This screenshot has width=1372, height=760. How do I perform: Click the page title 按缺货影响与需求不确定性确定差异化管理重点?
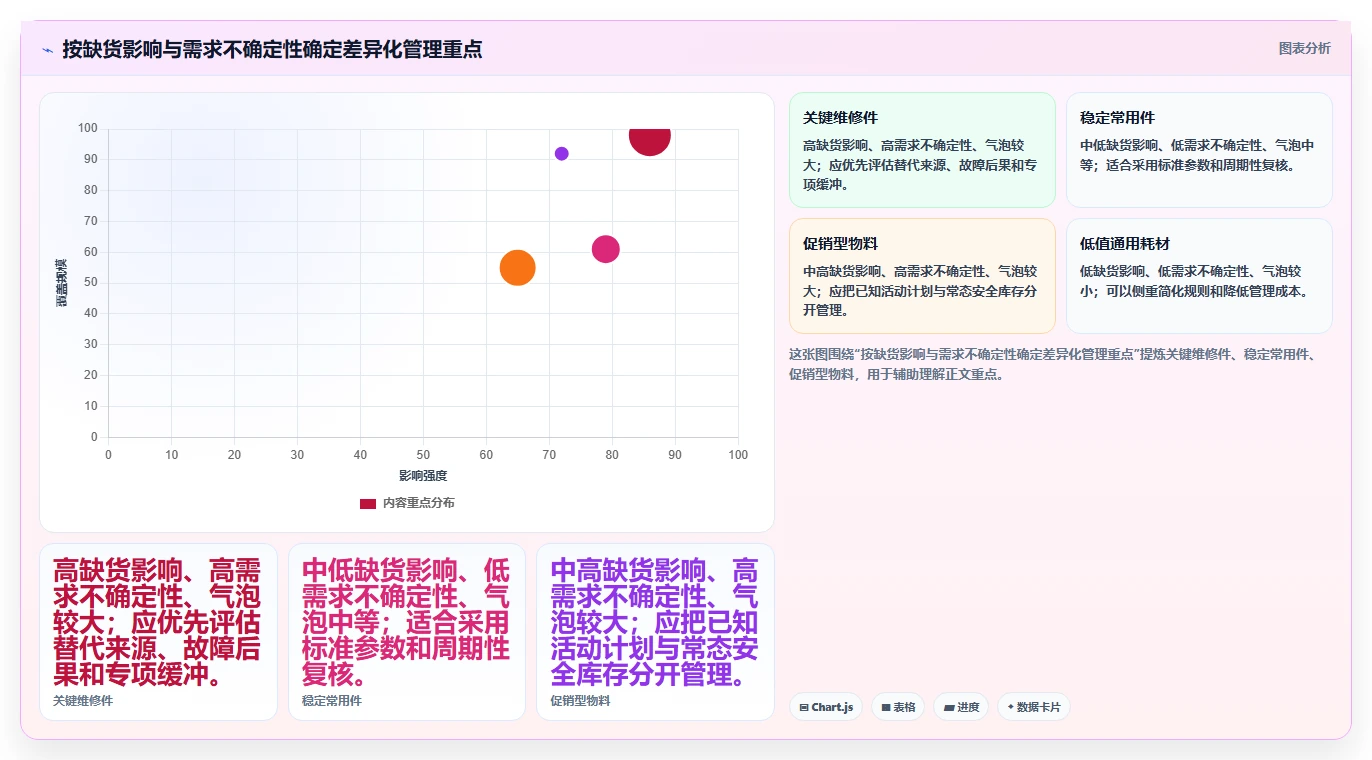(272, 49)
